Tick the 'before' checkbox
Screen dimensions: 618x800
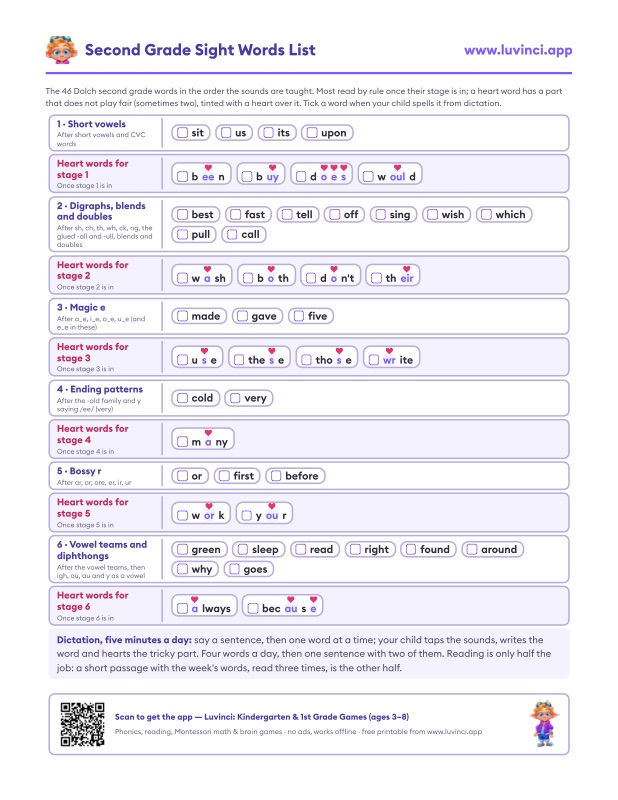coord(276,476)
